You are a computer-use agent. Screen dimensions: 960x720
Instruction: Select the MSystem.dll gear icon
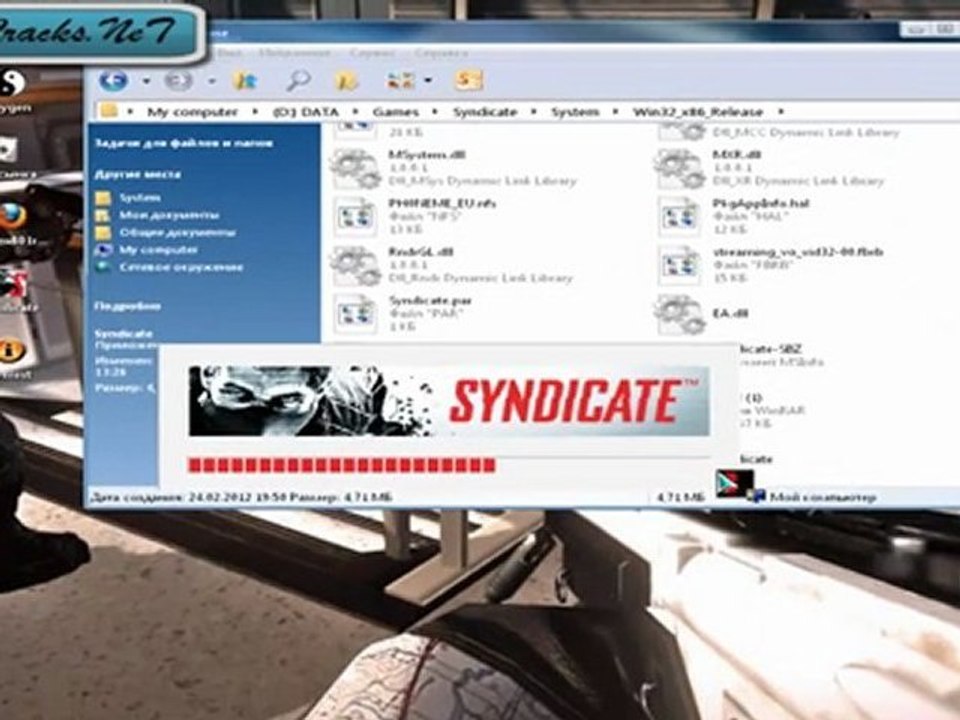pos(356,168)
